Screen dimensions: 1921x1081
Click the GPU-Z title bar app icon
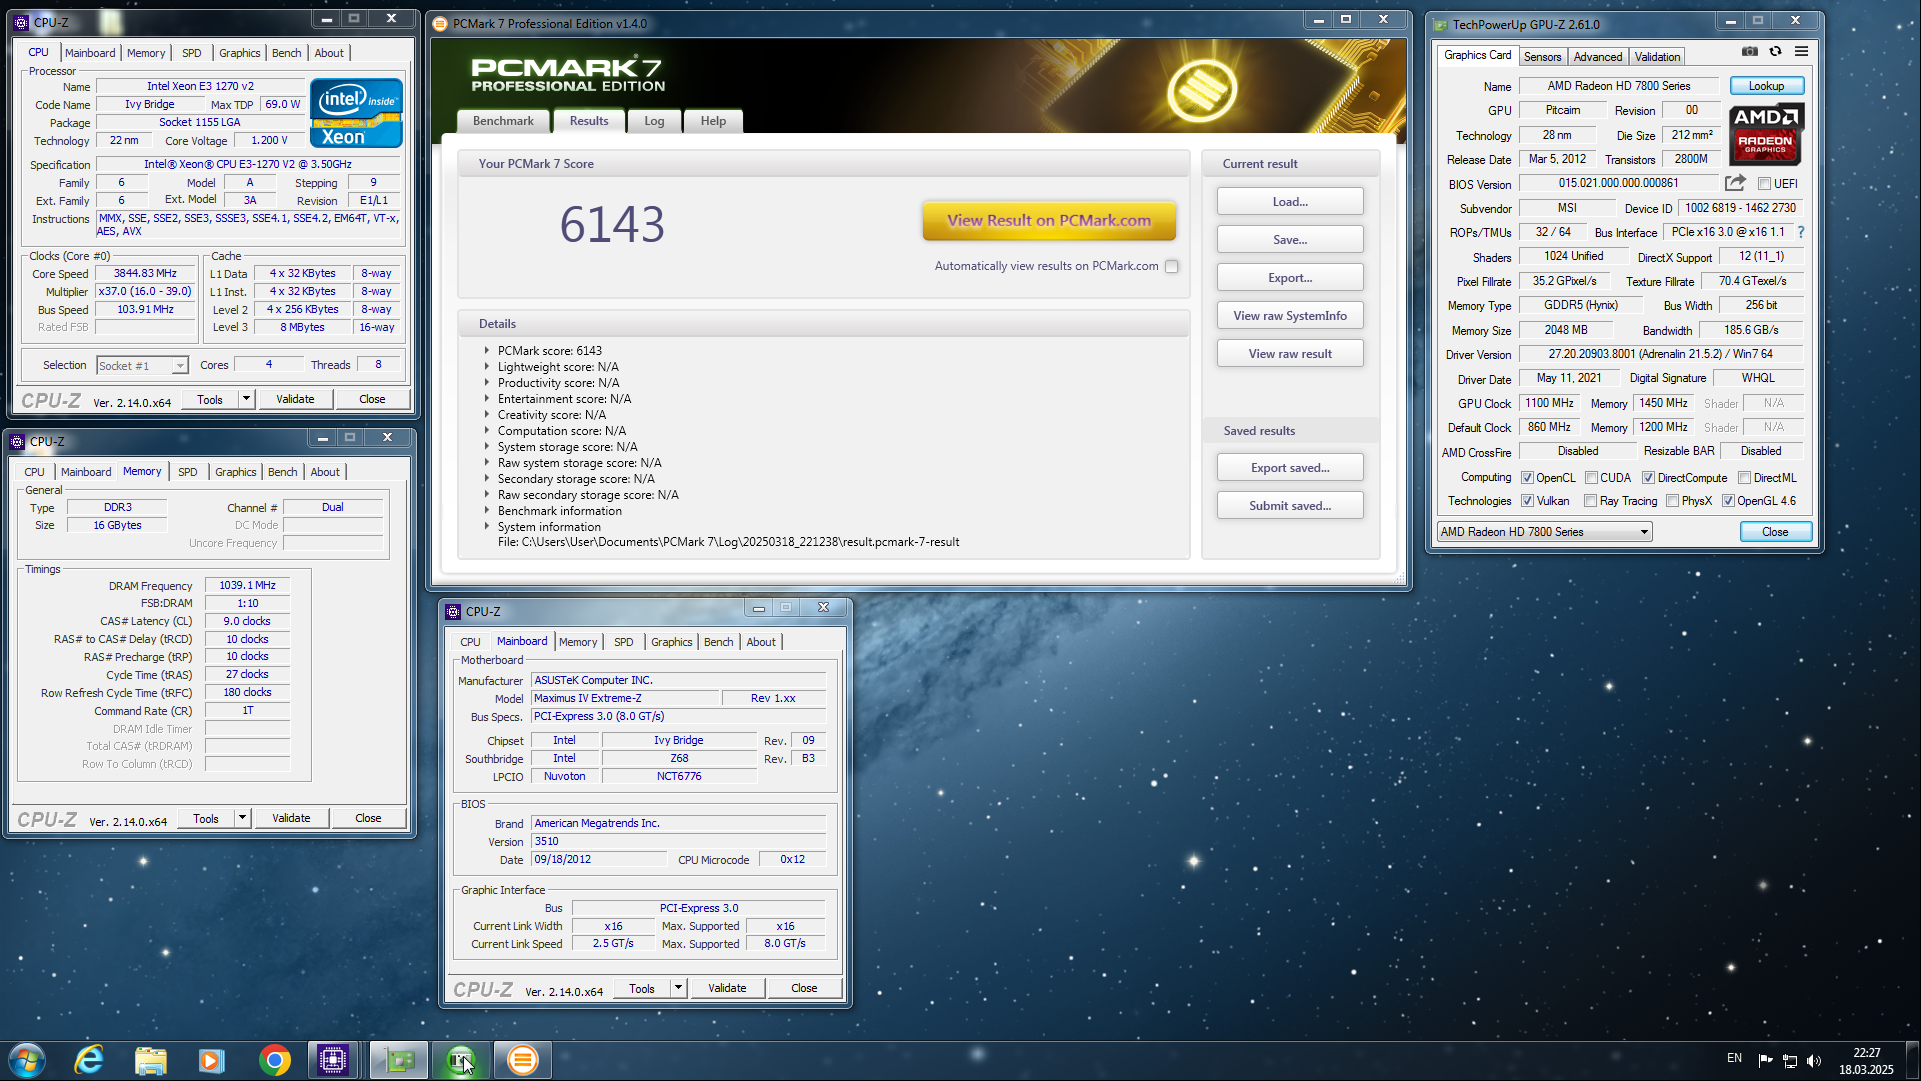tap(1441, 24)
